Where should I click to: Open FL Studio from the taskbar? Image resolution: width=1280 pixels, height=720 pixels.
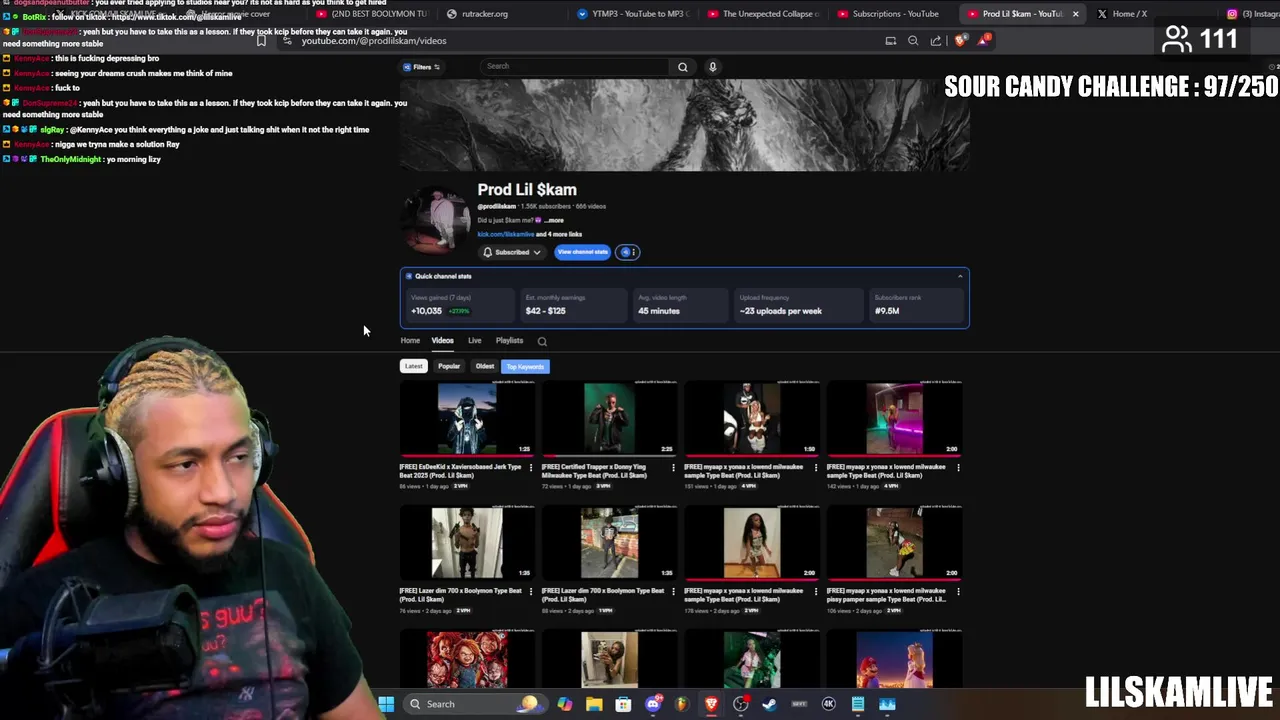(682, 704)
